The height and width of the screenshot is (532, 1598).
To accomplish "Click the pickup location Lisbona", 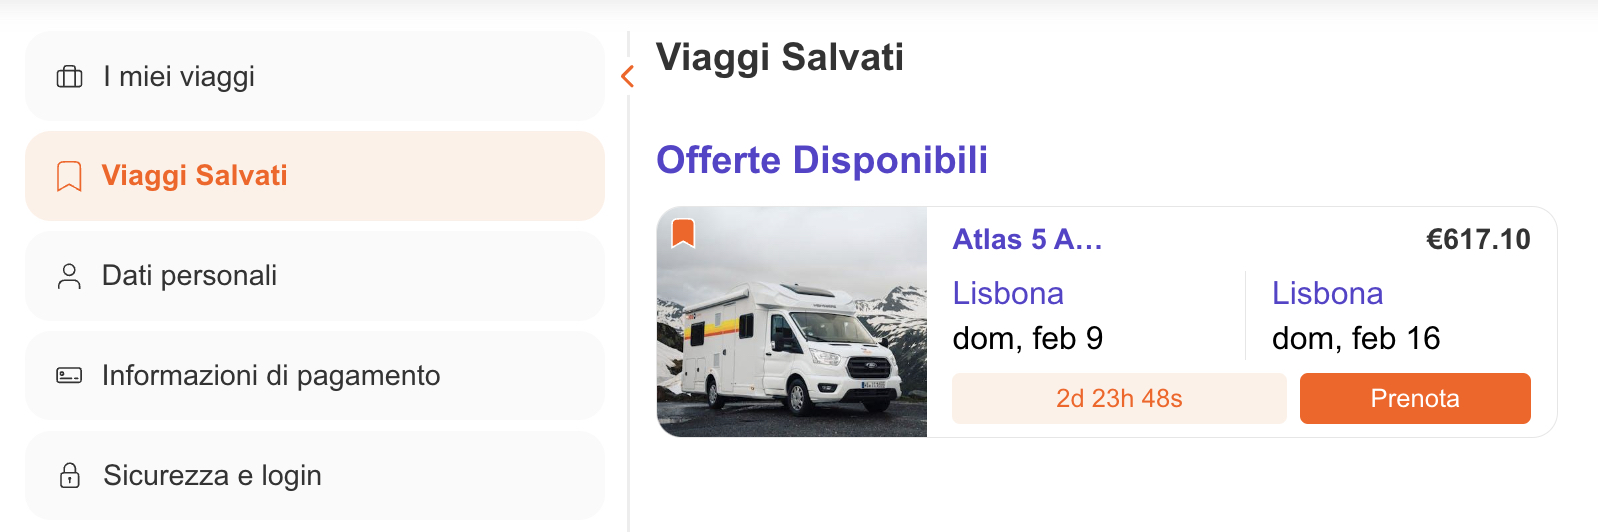I will point(1008,294).
